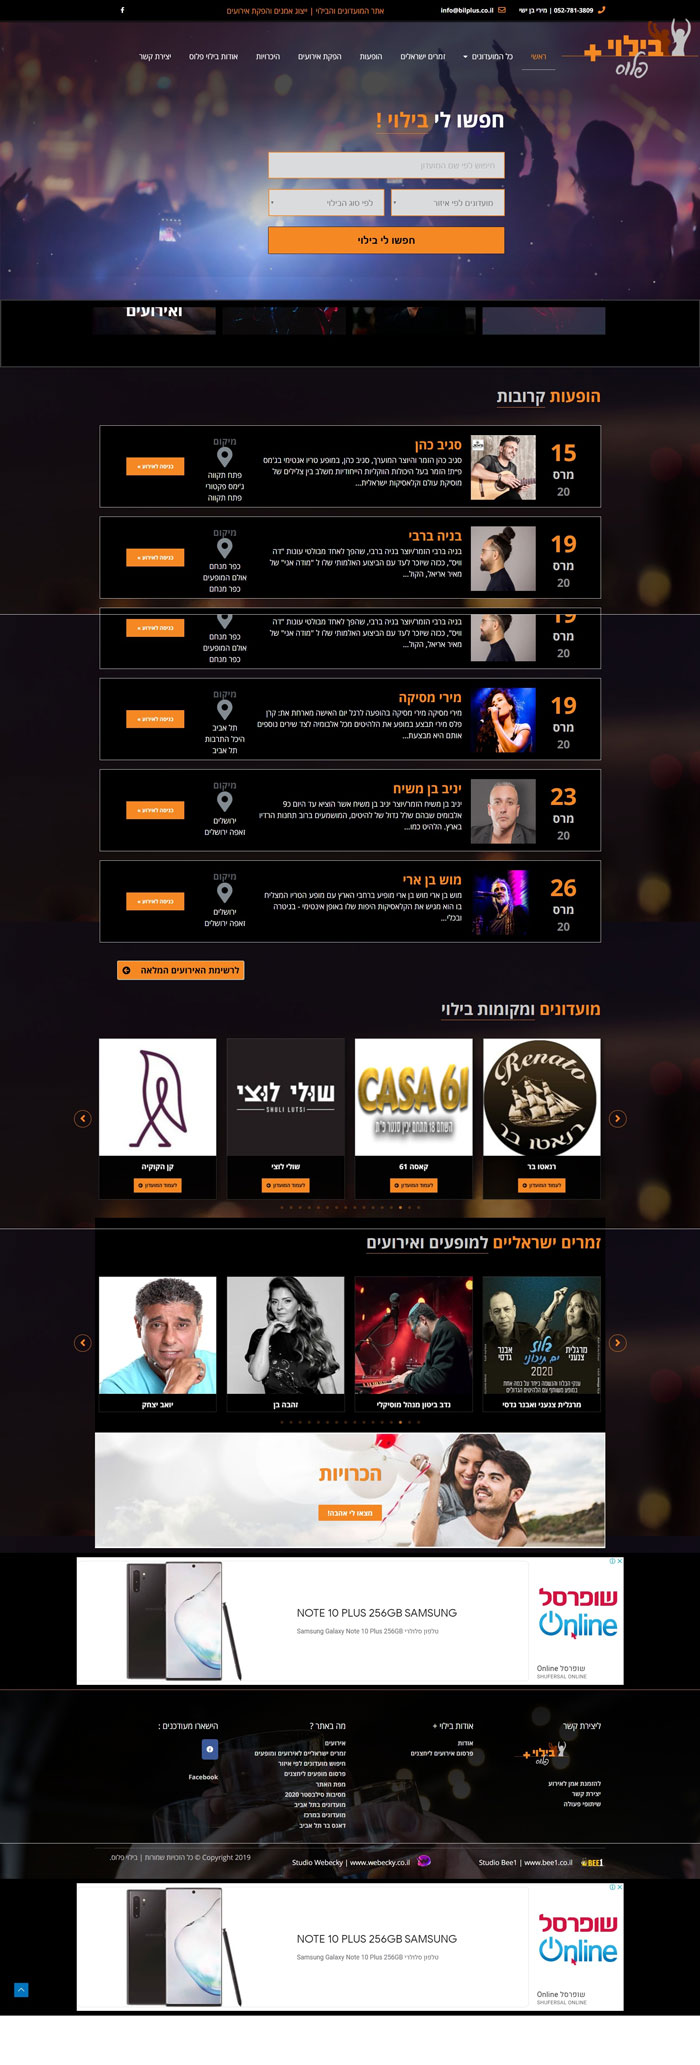Image resolution: width=700 pixels, height=2065 pixels.
Task: Open the Facebook icon in footer
Action: (209, 1749)
